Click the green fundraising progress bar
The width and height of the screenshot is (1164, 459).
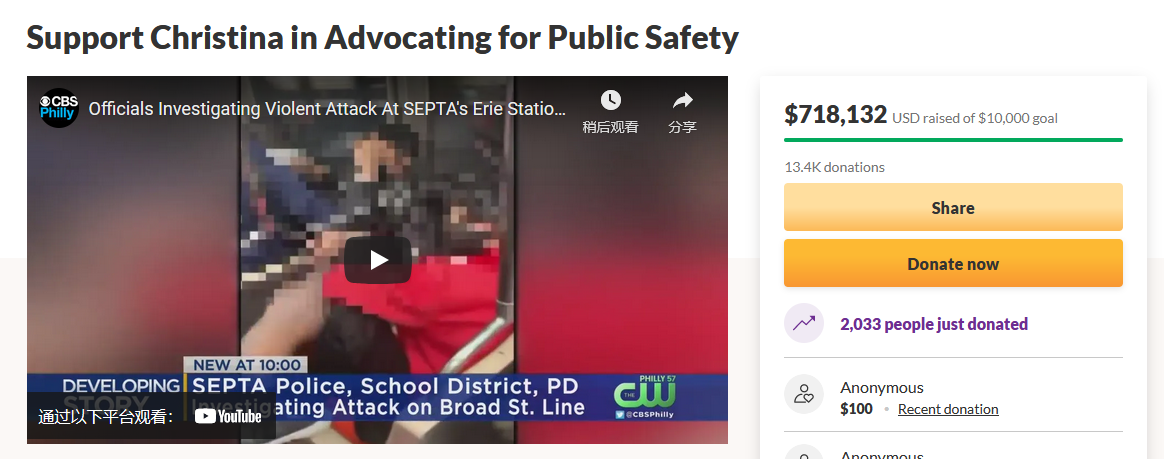pyautogui.click(x=953, y=140)
